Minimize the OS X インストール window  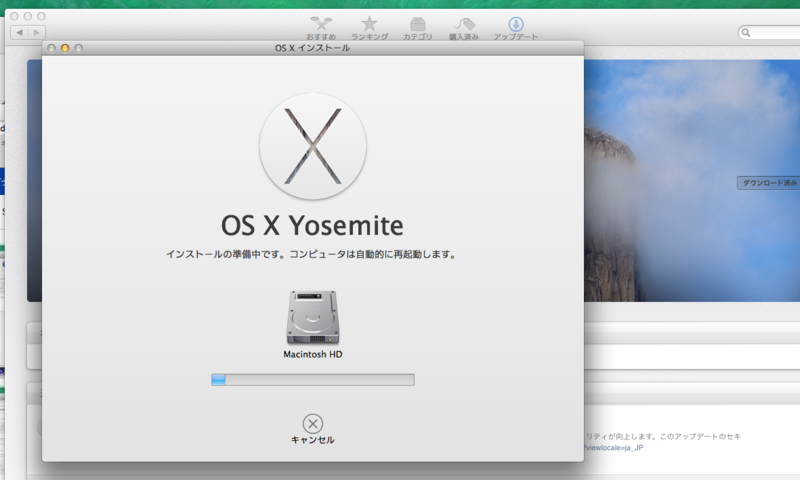point(65,48)
